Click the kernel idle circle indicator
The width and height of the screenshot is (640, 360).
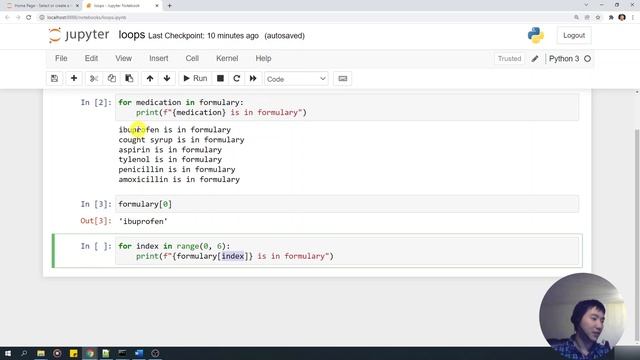(587, 59)
